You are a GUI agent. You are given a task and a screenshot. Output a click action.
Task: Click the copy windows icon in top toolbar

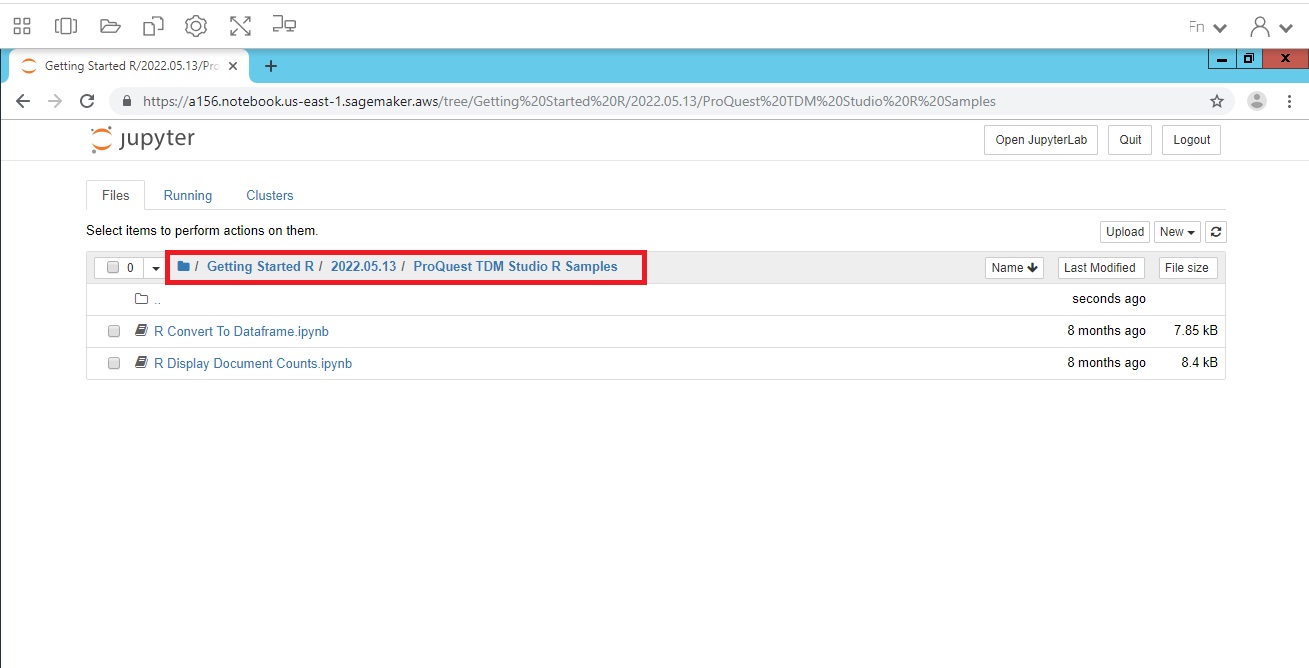coord(153,26)
